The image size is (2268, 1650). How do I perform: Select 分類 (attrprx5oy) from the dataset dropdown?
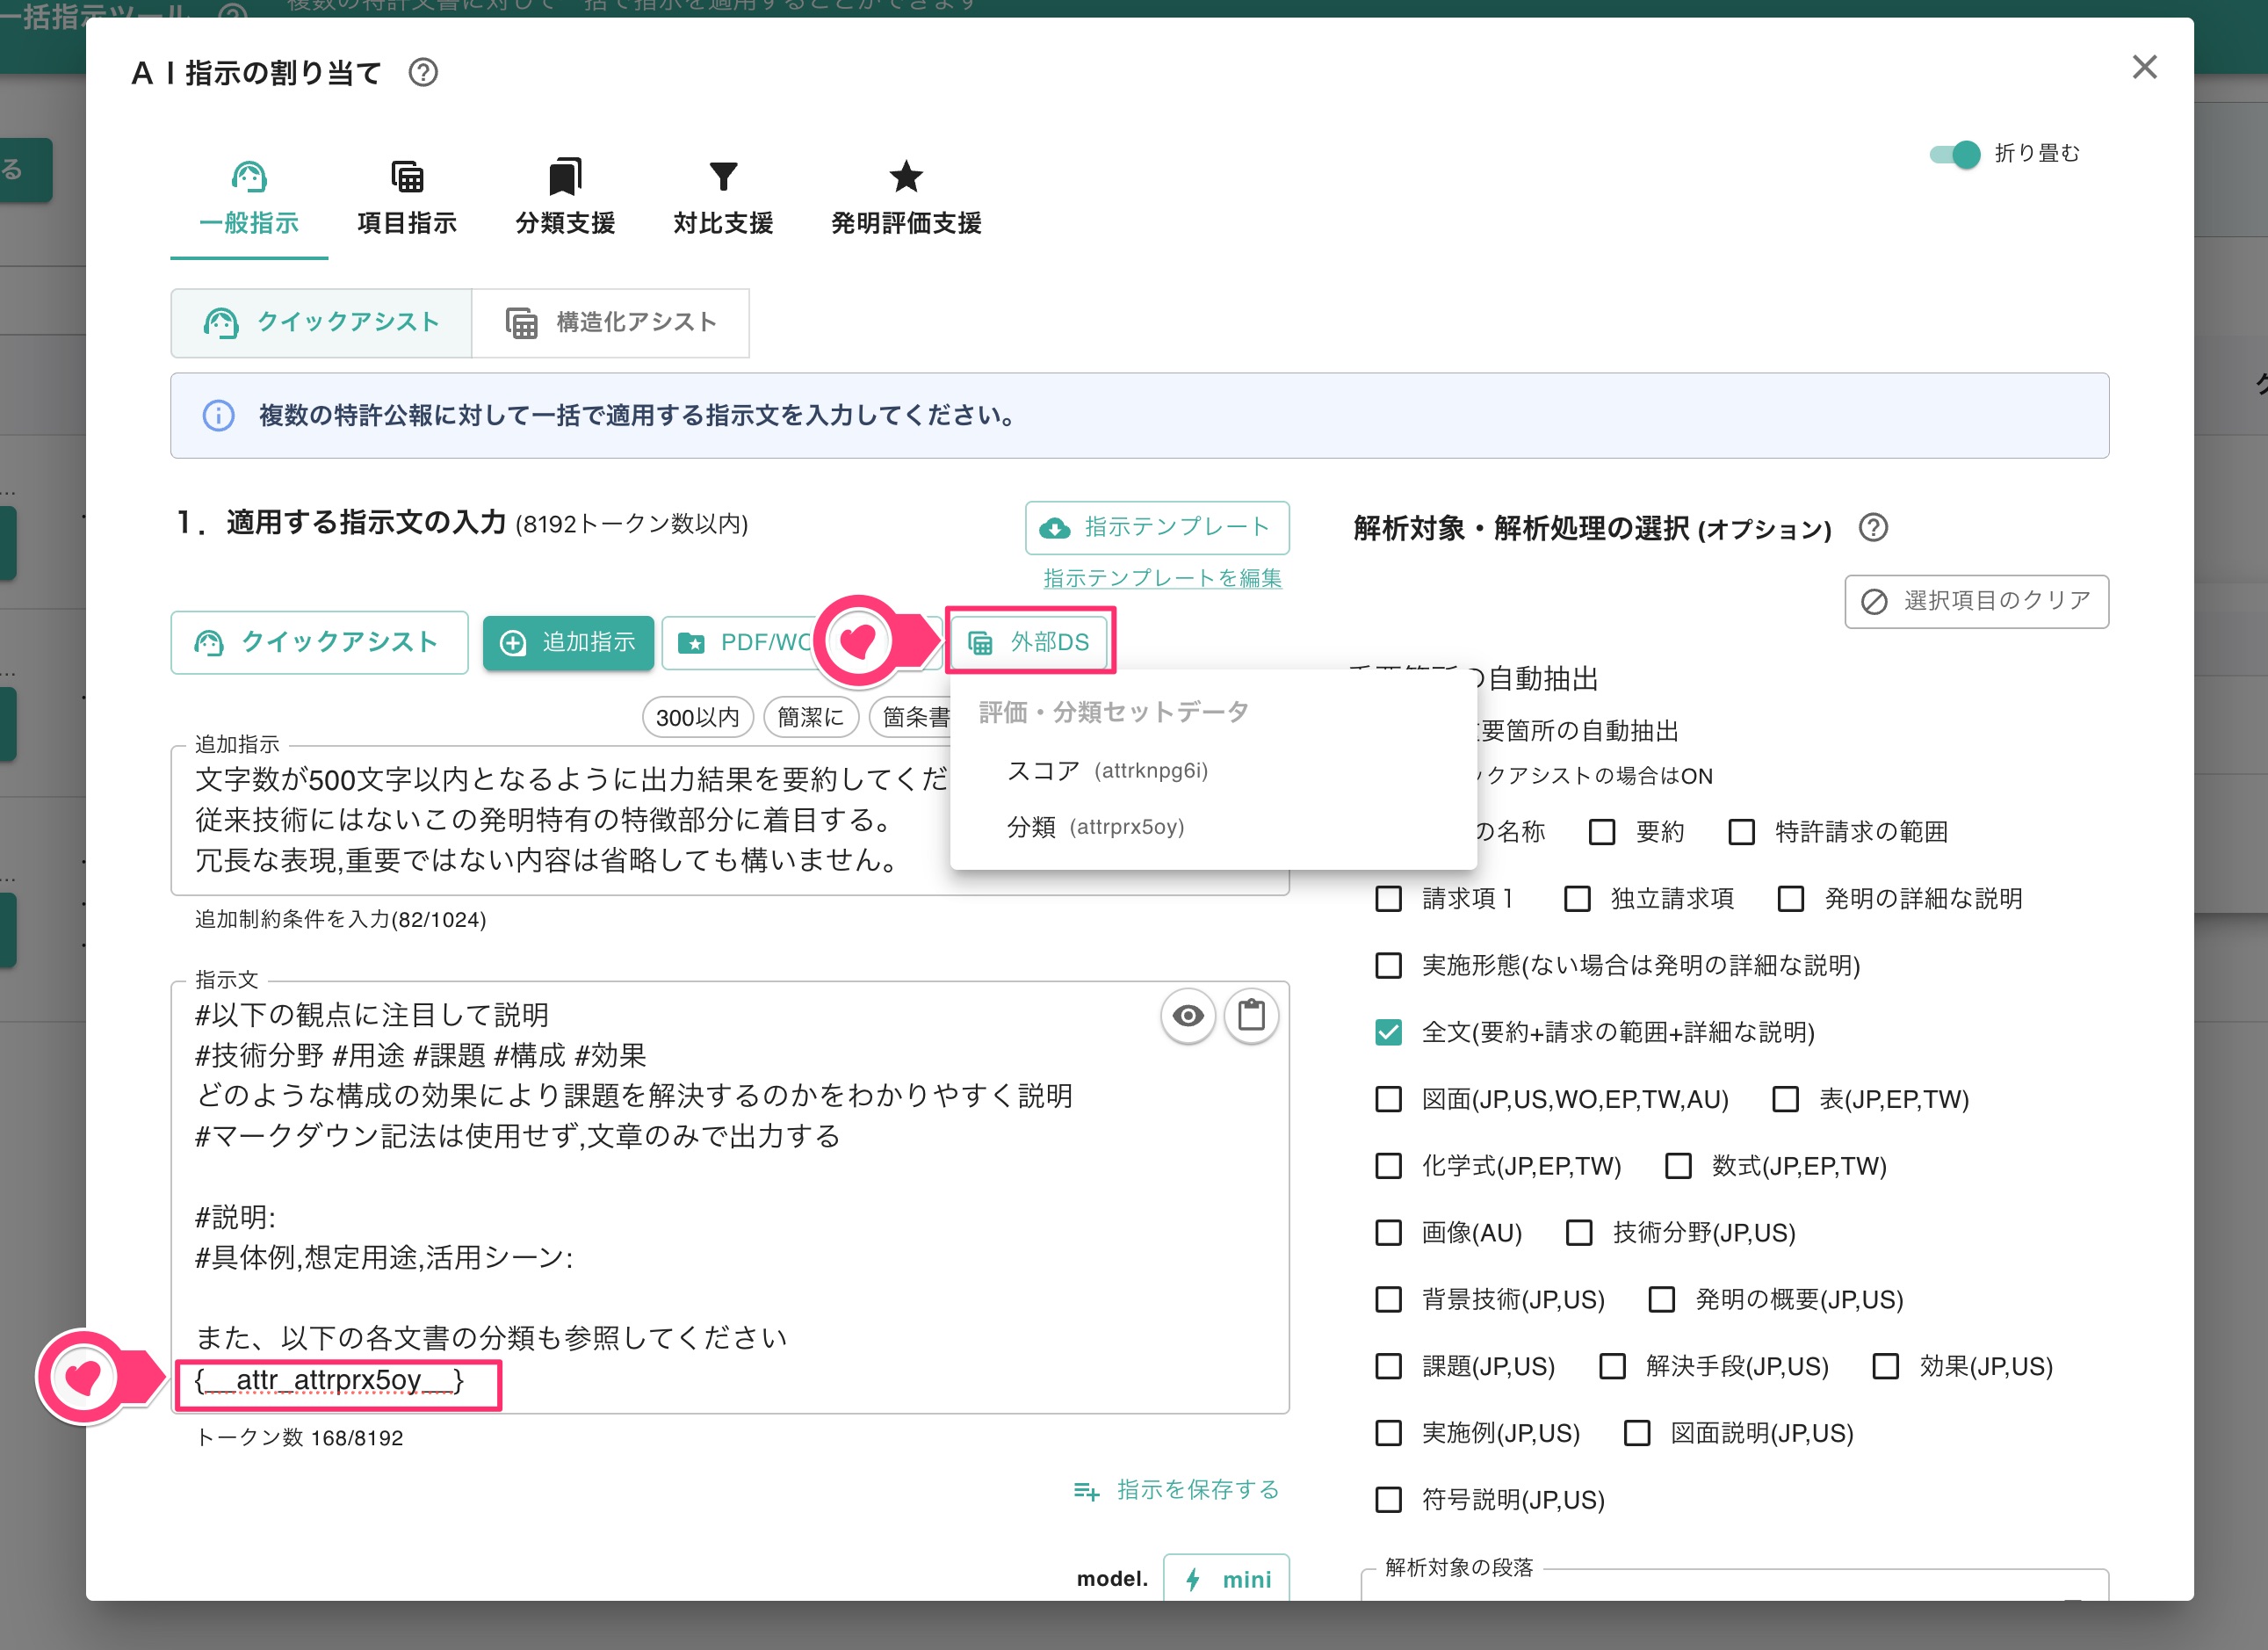click(1096, 827)
